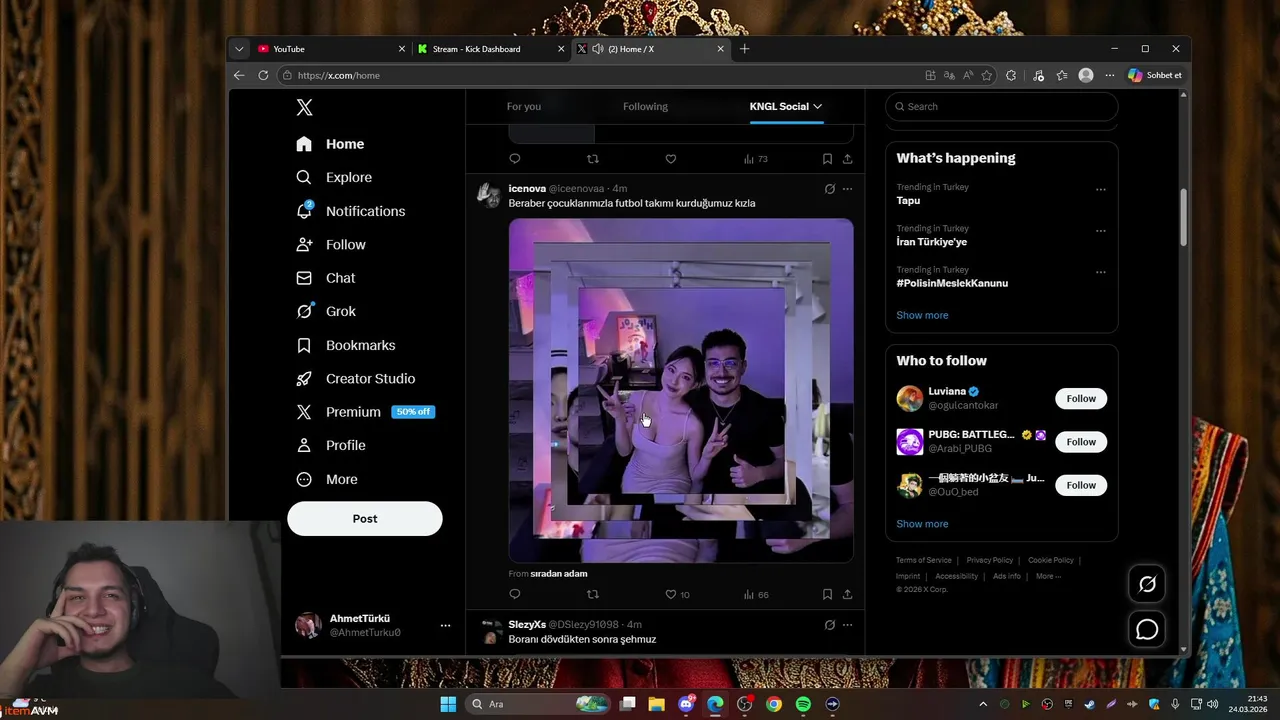
Task: Open Grok actions on SlezyXs's post
Action: coord(829,625)
